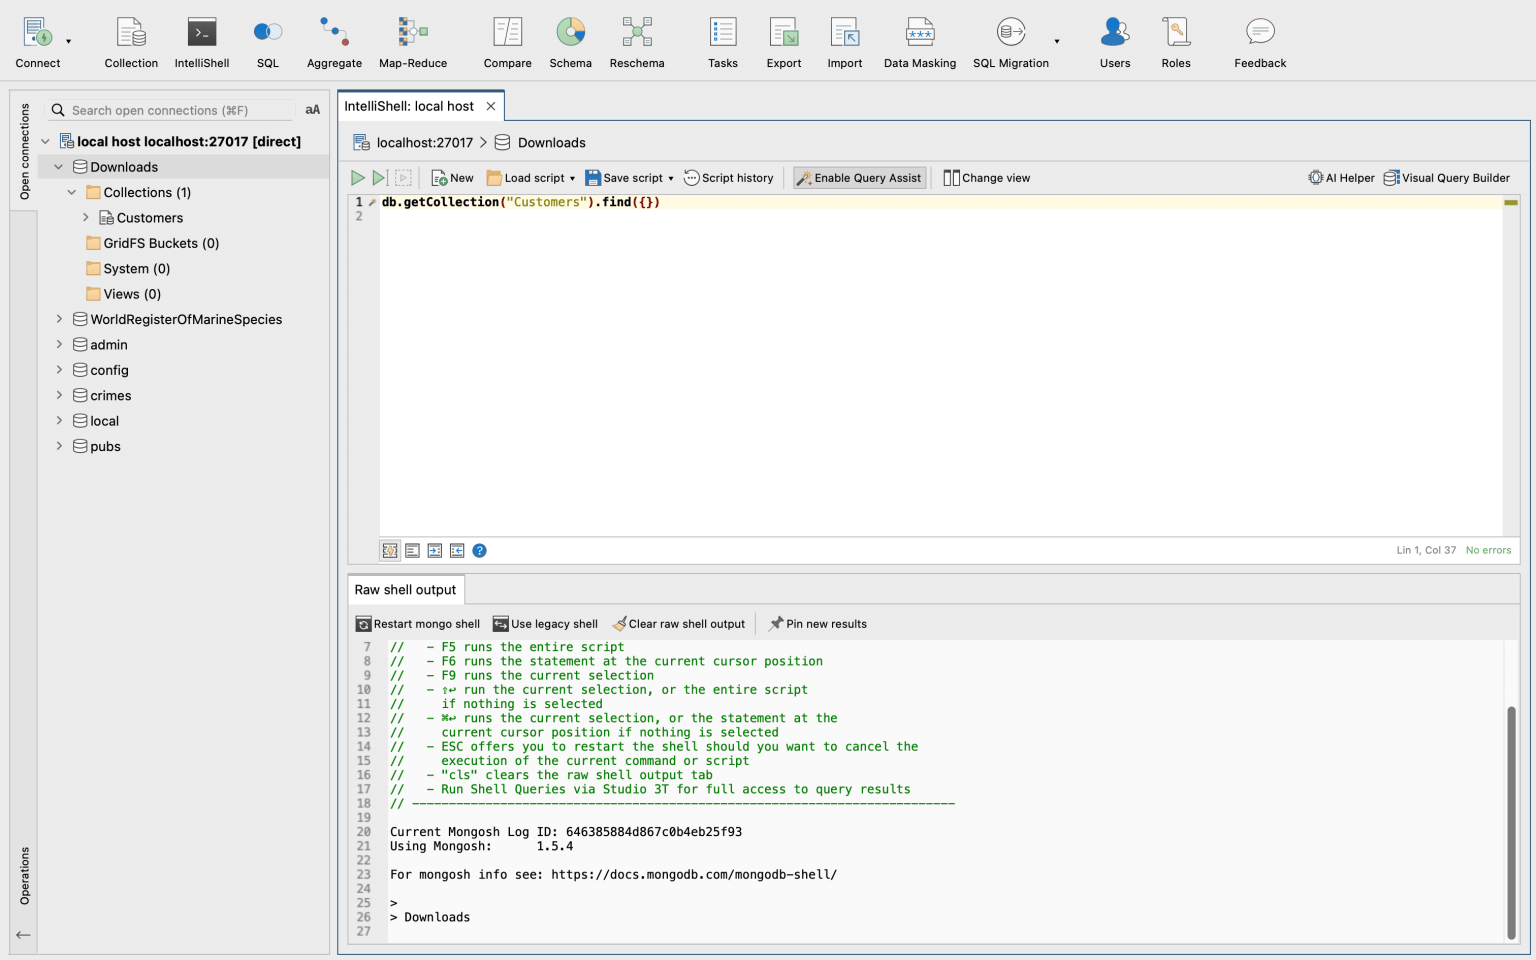Switch to the legacy shell
The image size is (1536, 960).
[545, 623]
